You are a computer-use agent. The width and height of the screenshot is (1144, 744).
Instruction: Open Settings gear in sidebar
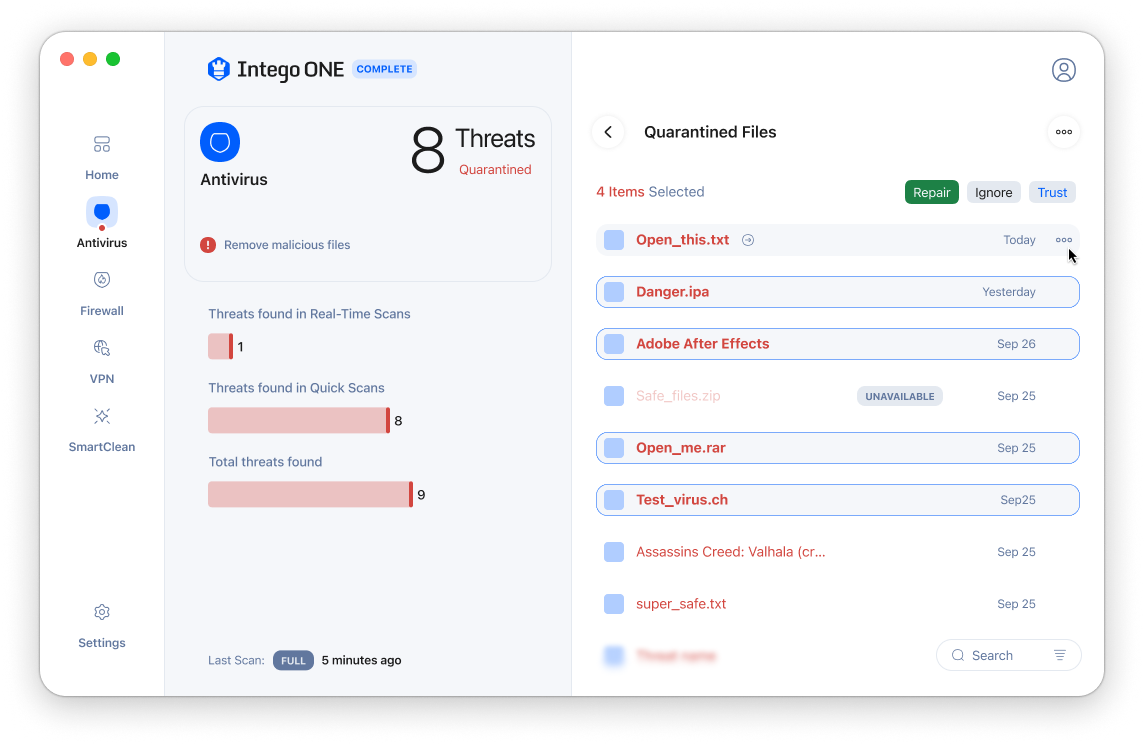click(x=102, y=612)
